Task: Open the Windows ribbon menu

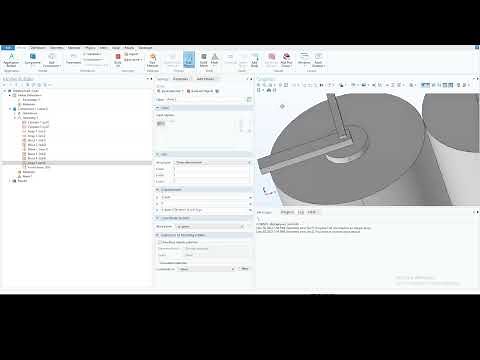Action: click(304, 59)
